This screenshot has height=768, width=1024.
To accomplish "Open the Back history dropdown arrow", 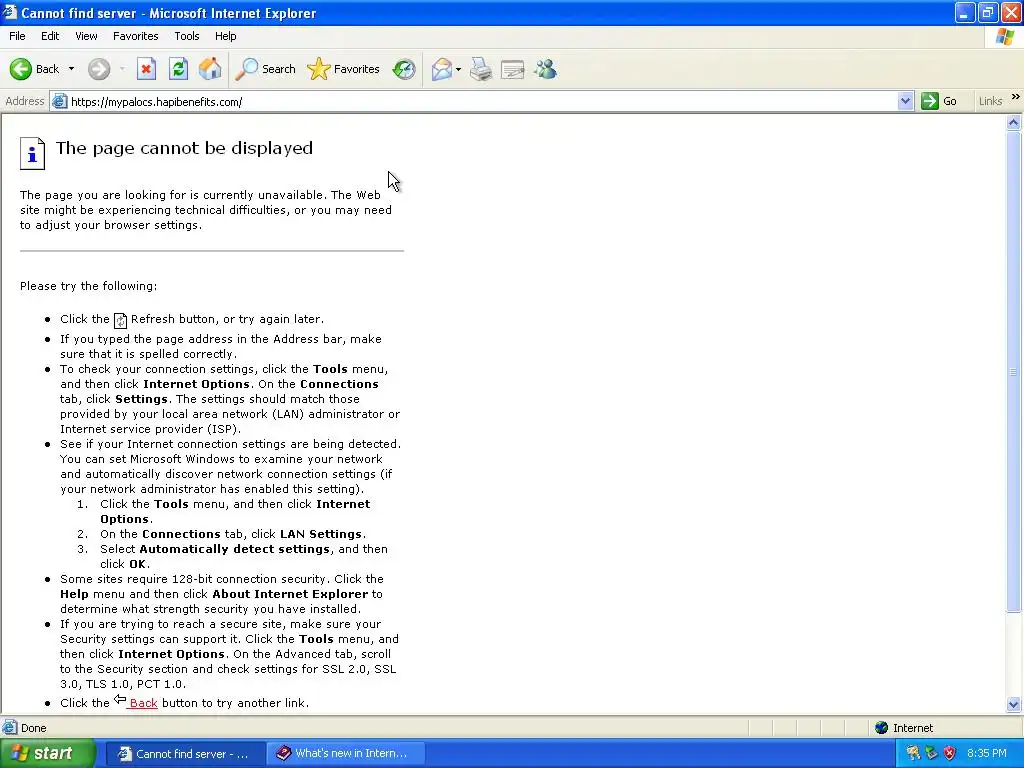I will [x=71, y=69].
